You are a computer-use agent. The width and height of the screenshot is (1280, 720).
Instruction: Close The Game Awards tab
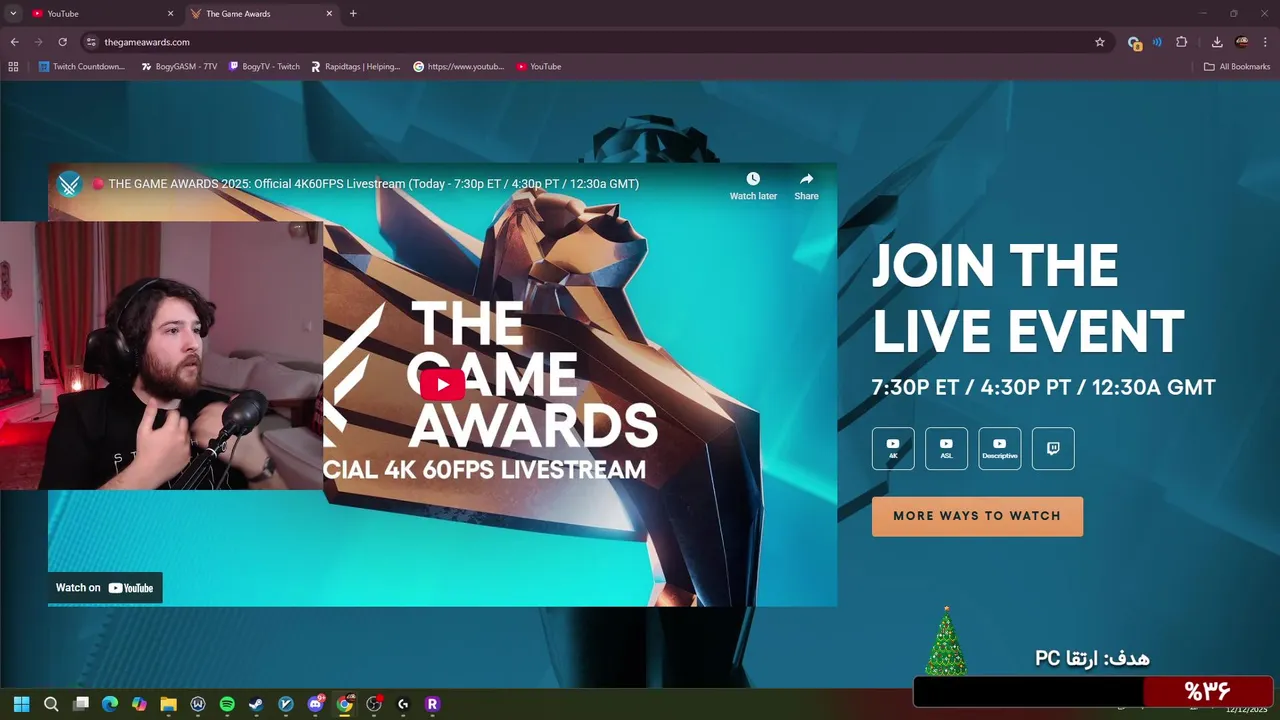(x=329, y=14)
